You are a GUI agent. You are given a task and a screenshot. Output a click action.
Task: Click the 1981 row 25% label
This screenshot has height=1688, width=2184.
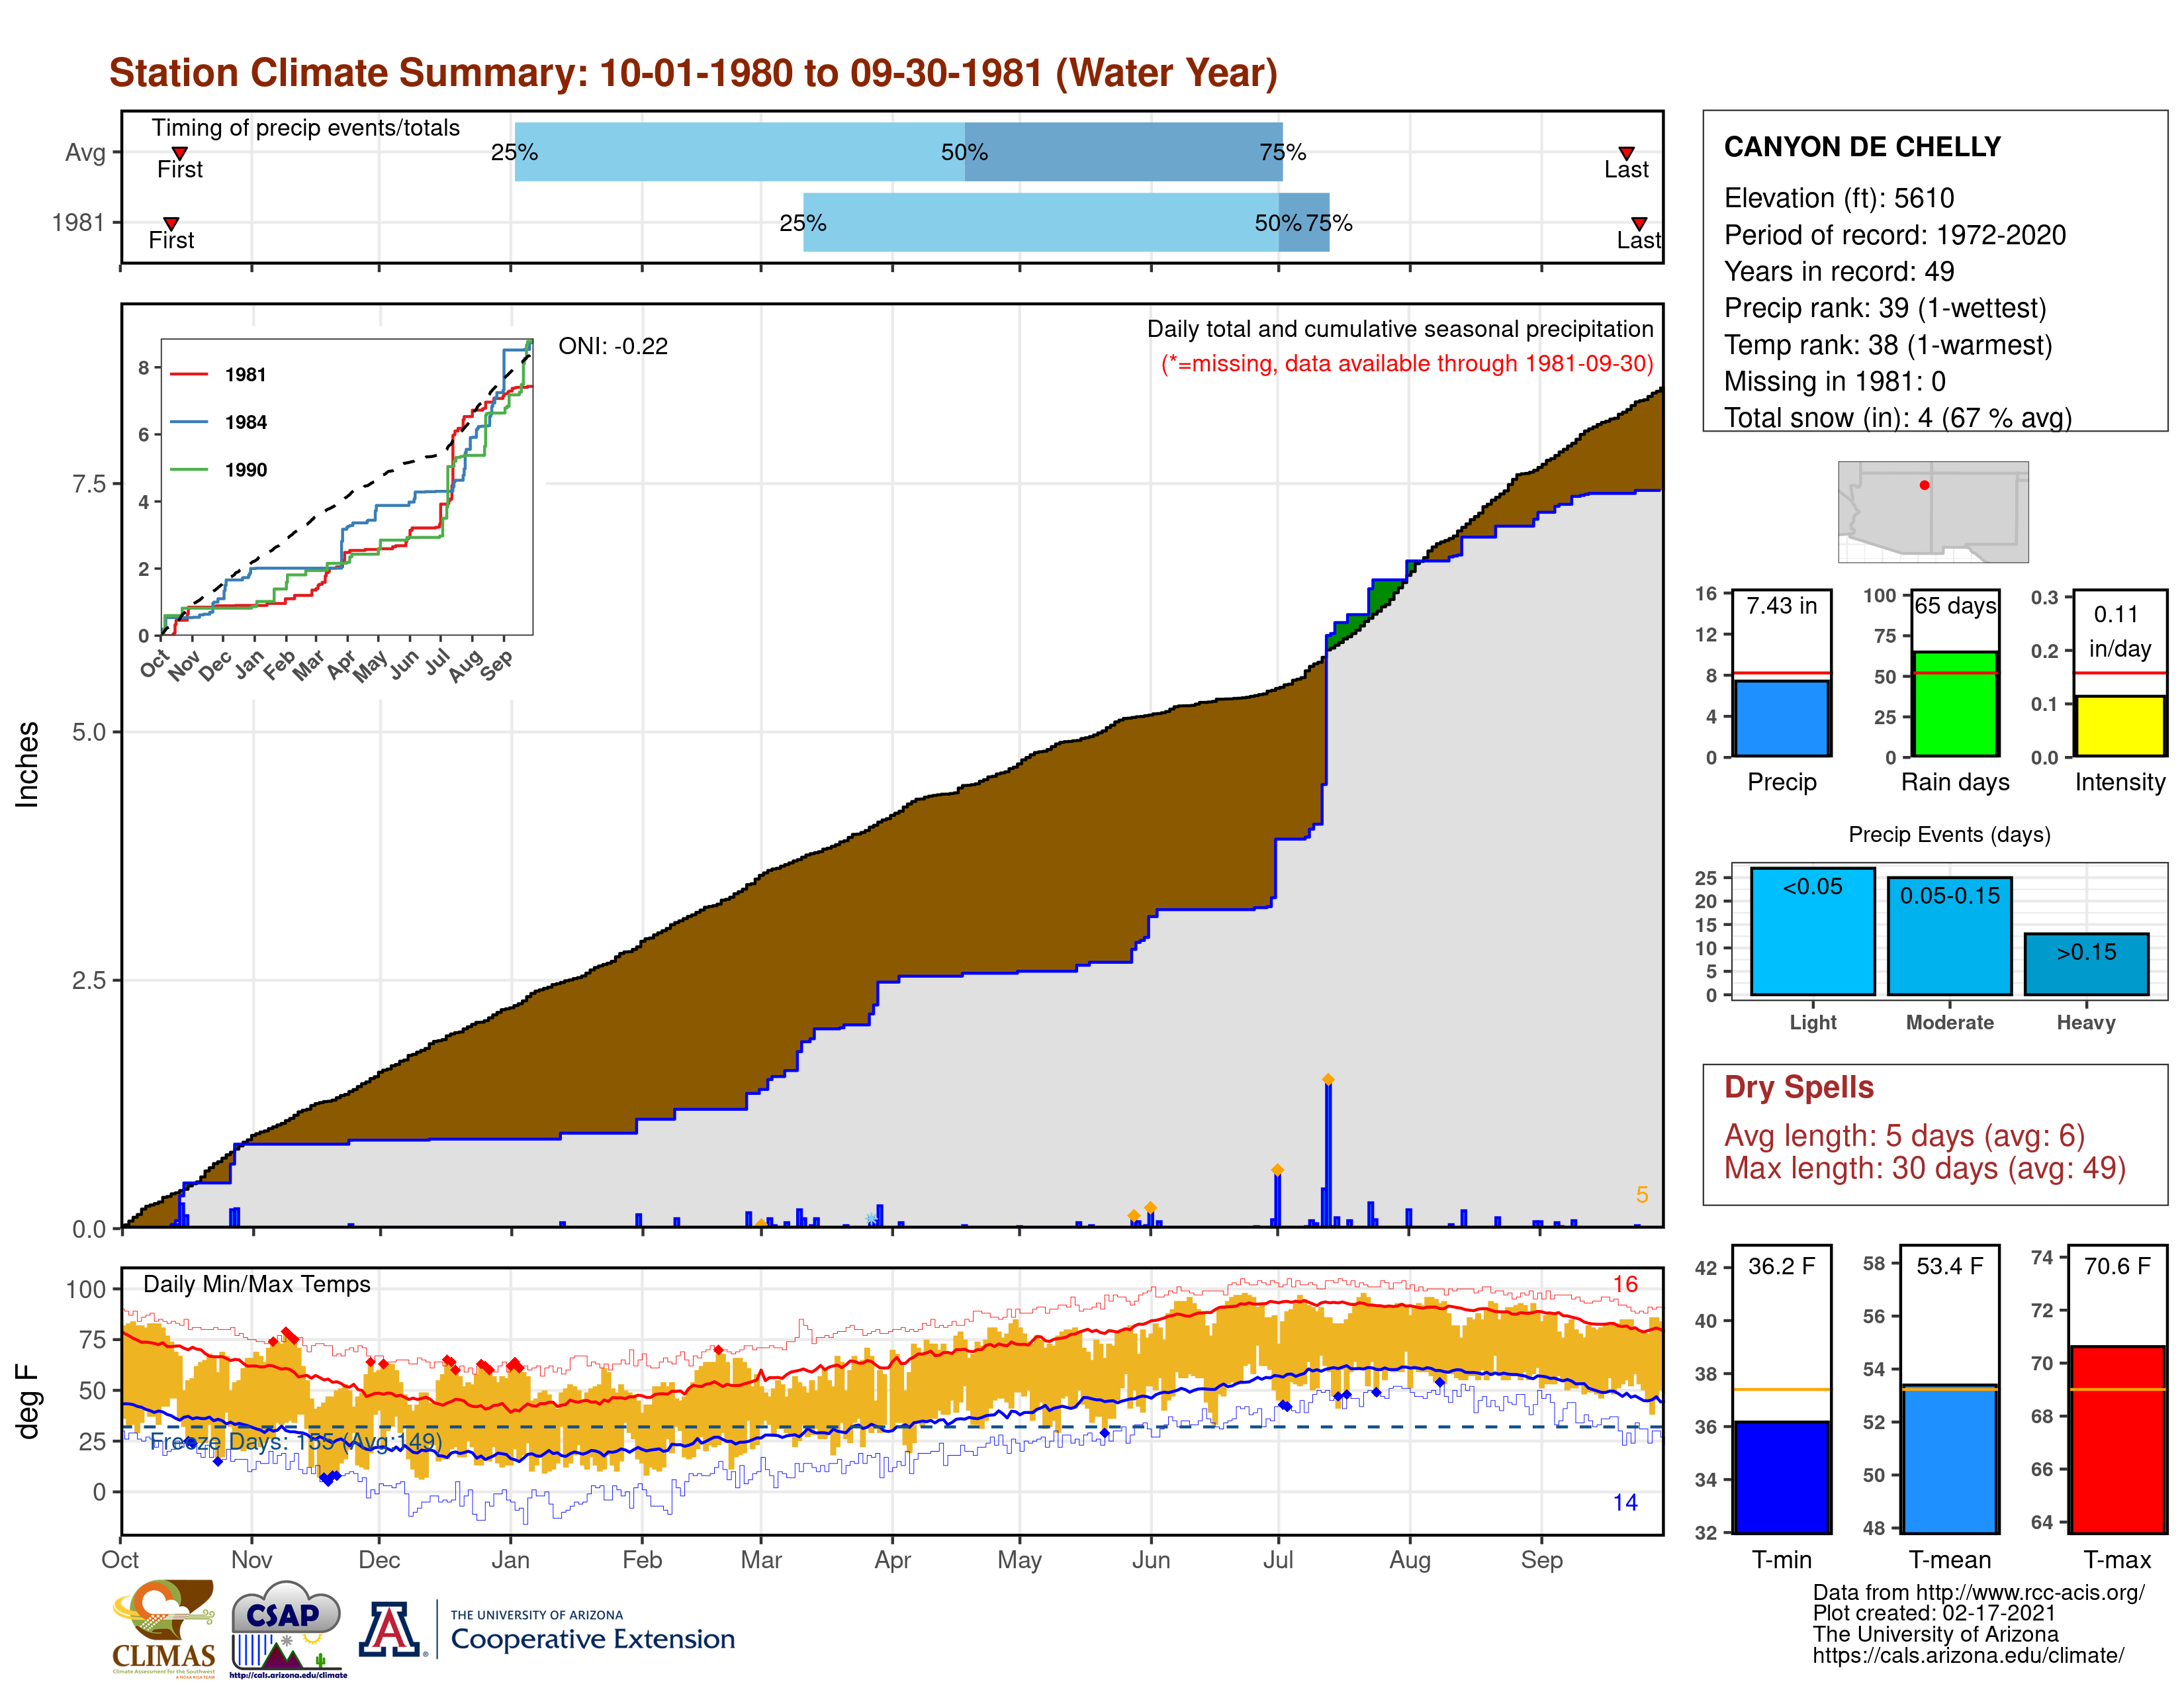pyautogui.click(x=803, y=223)
